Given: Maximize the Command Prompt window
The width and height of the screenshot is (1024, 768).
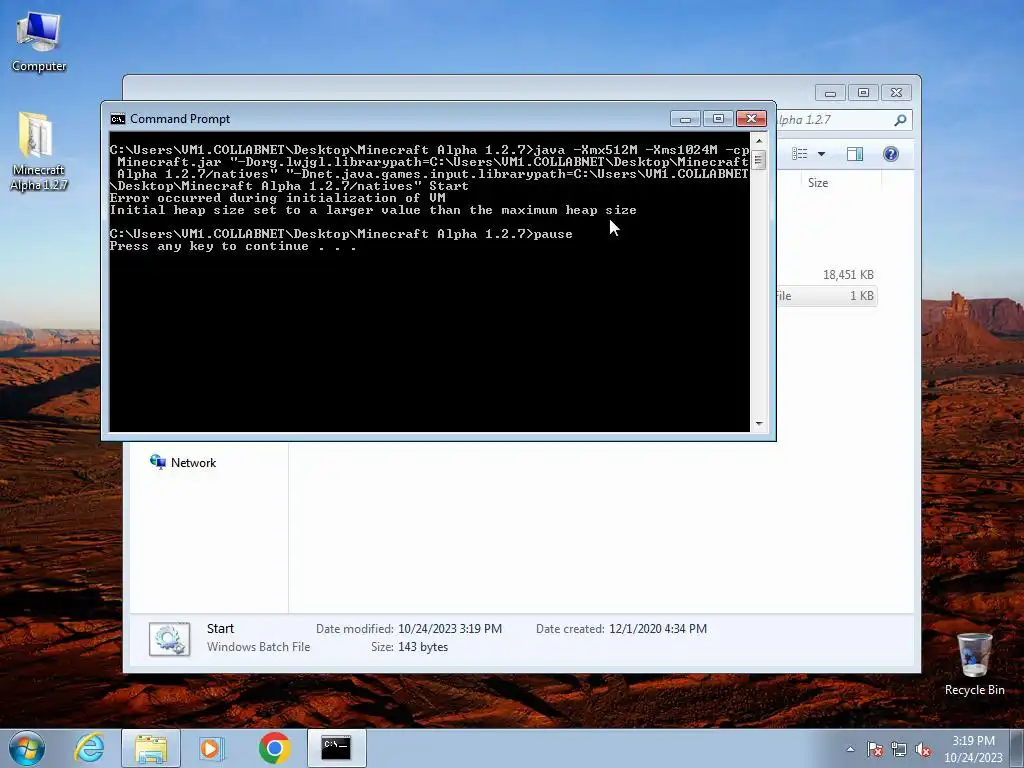Looking at the screenshot, I should [718, 119].
